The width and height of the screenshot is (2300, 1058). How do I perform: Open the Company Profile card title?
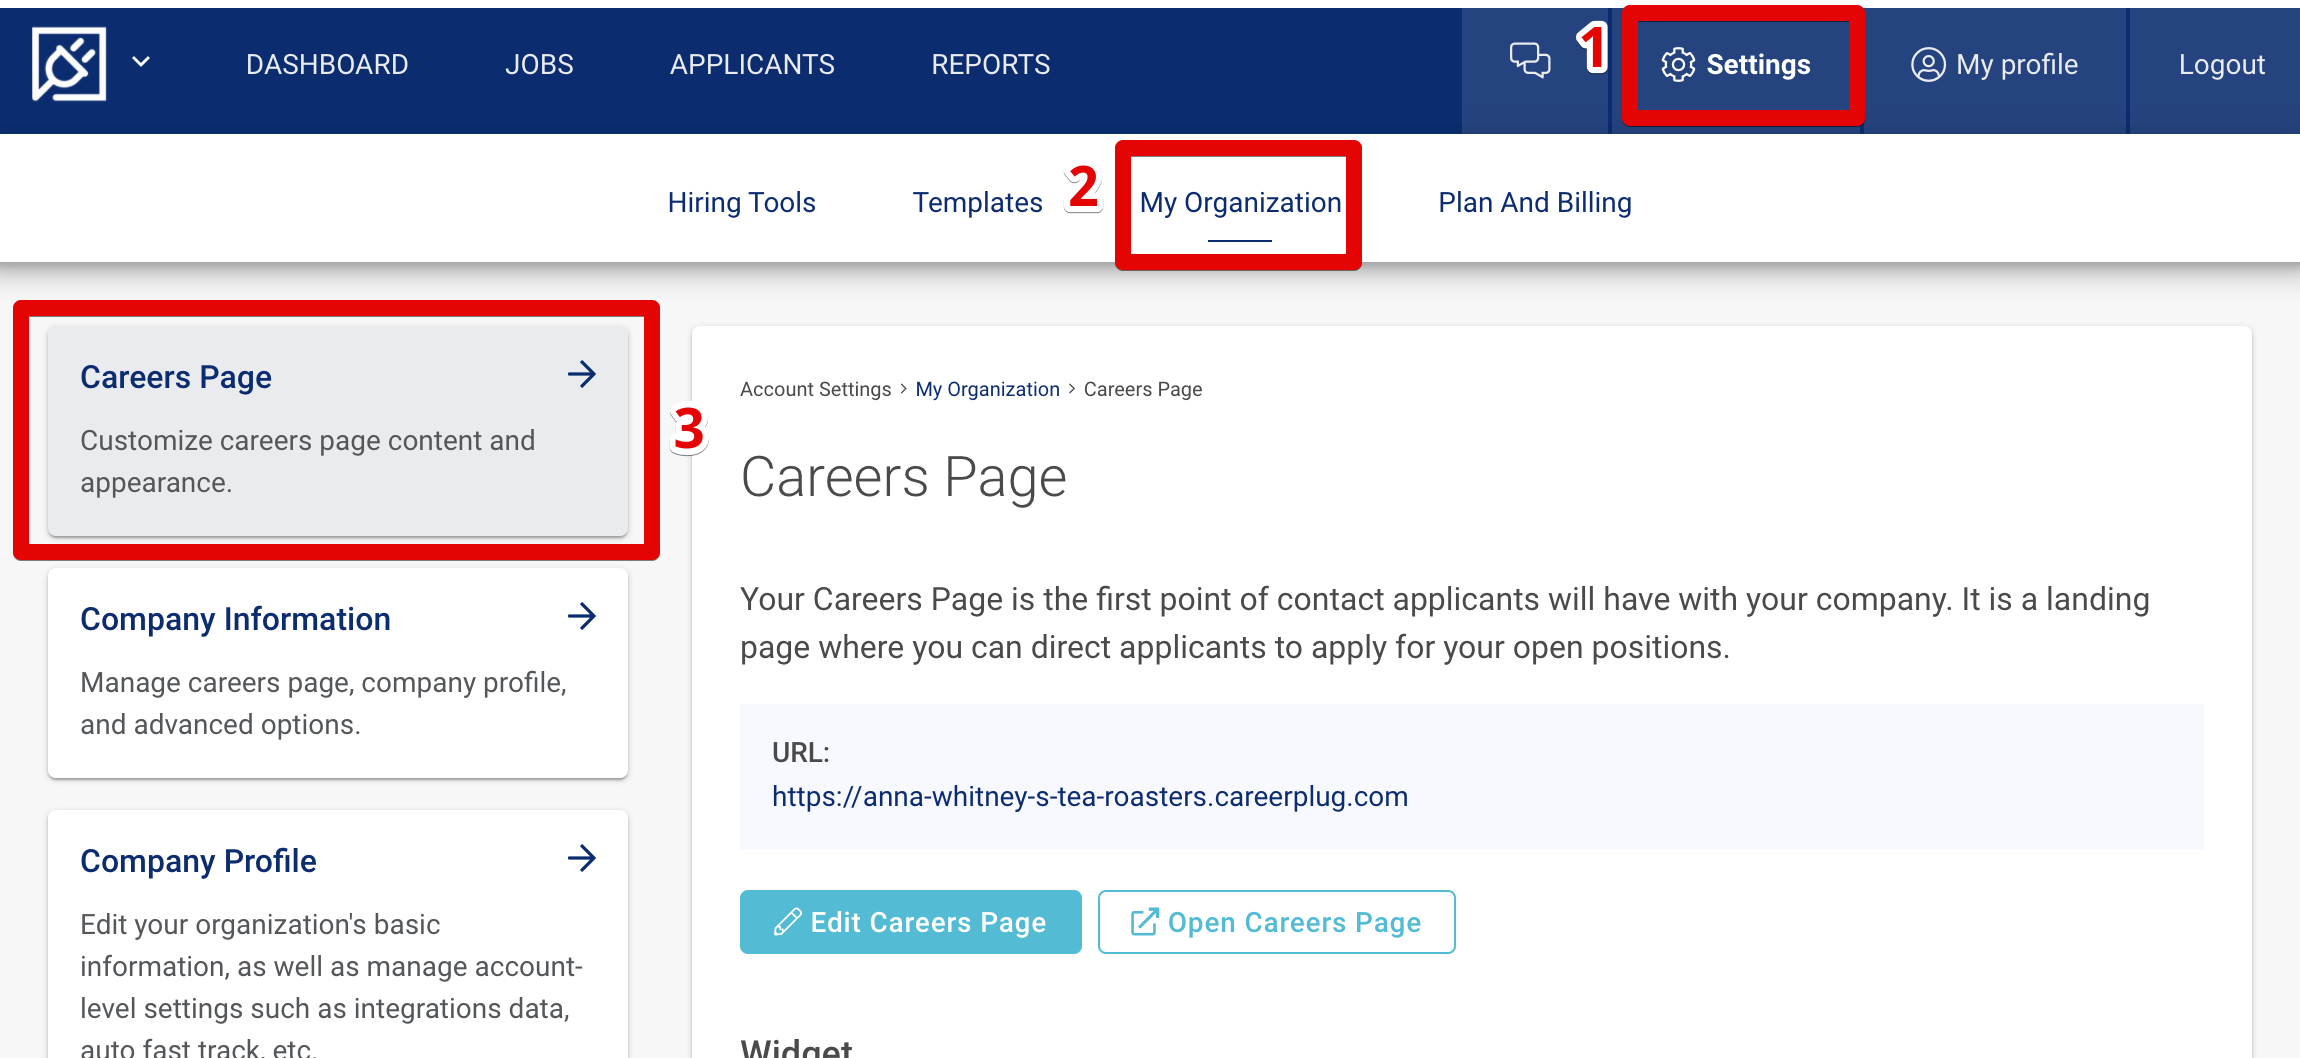coord(198,861)
